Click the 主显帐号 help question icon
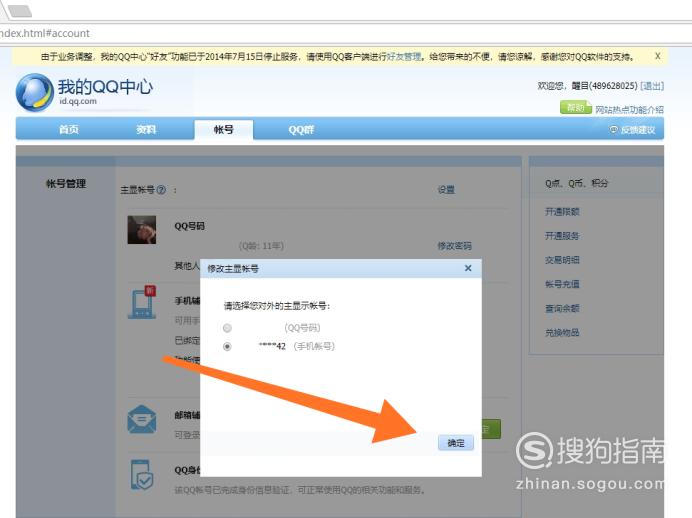This screenshot has width=692, height=518. pyautogui.click(x=161, y=190)
